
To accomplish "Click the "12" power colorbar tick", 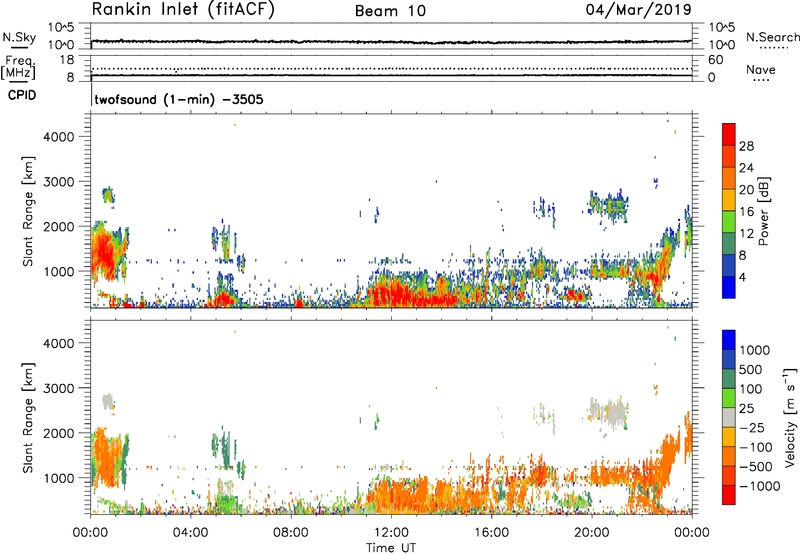I will [x=746, y=234].
